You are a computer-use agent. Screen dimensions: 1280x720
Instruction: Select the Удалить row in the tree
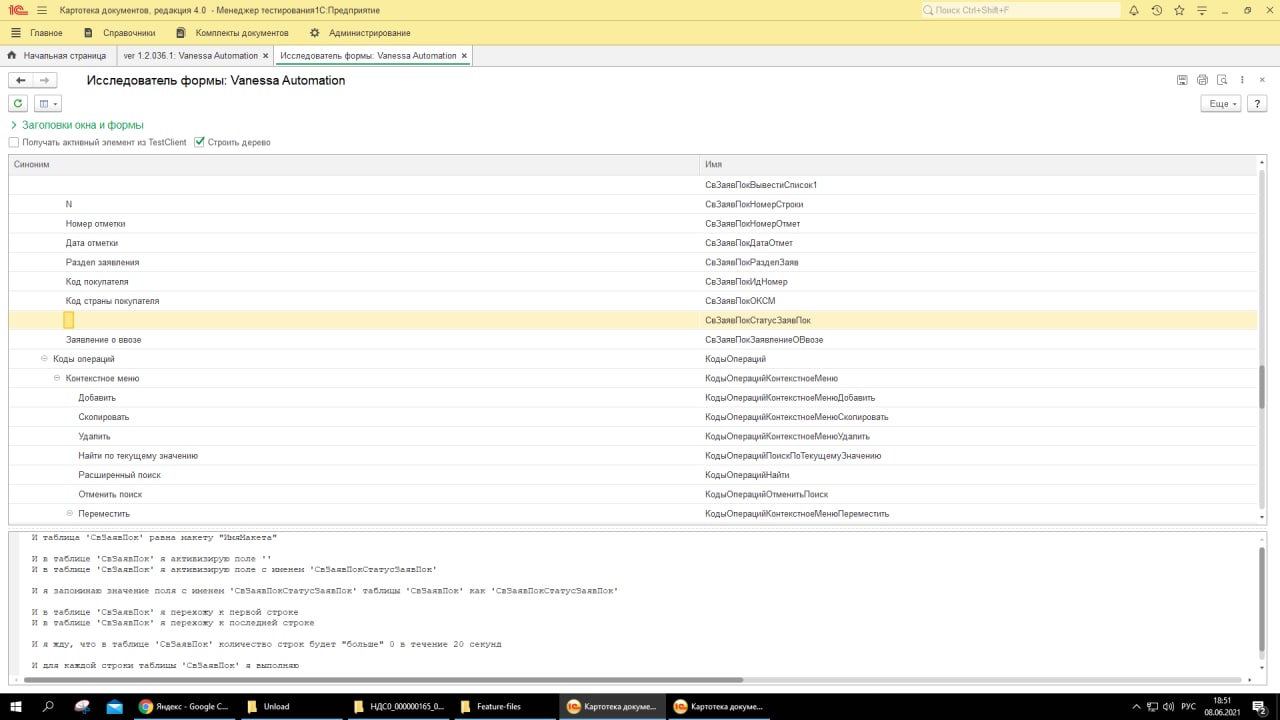tap(633, 436)
